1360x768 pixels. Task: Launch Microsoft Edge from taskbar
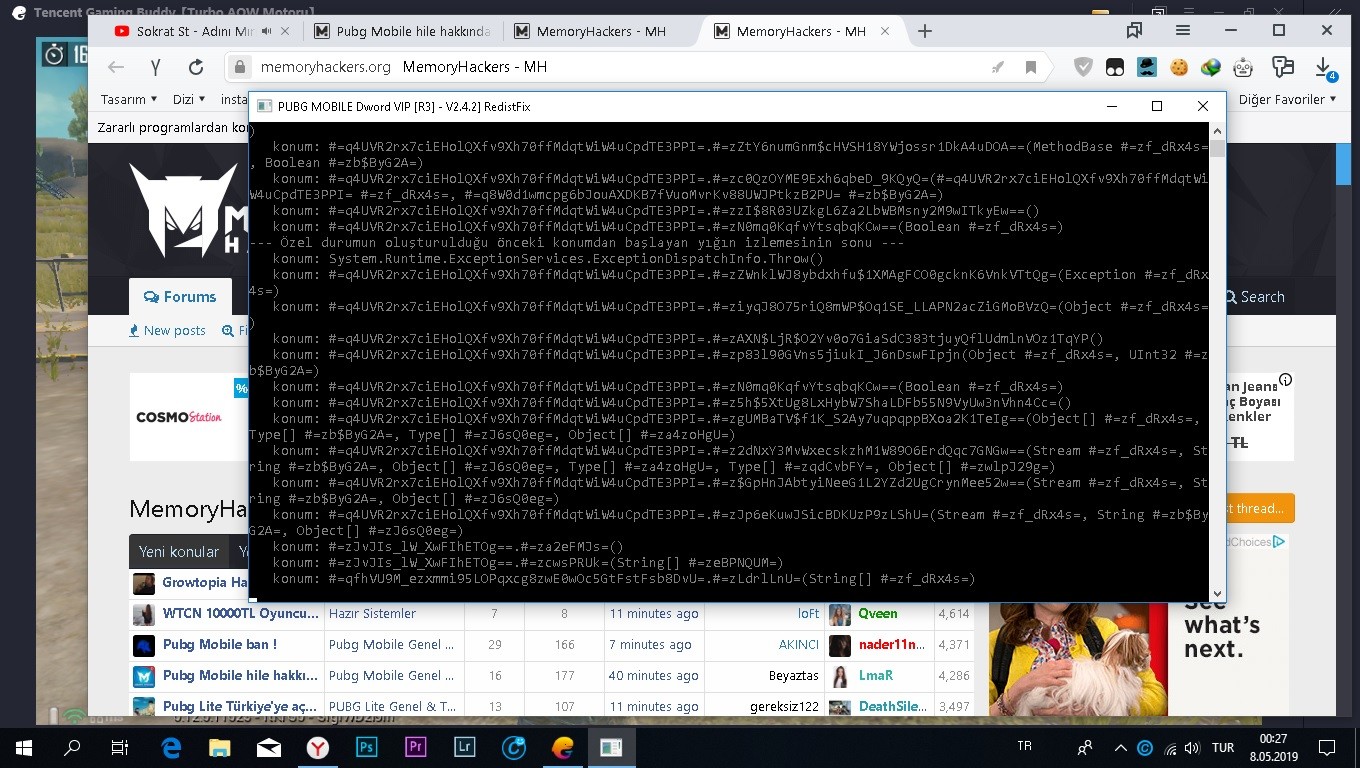tap(171, 747)
